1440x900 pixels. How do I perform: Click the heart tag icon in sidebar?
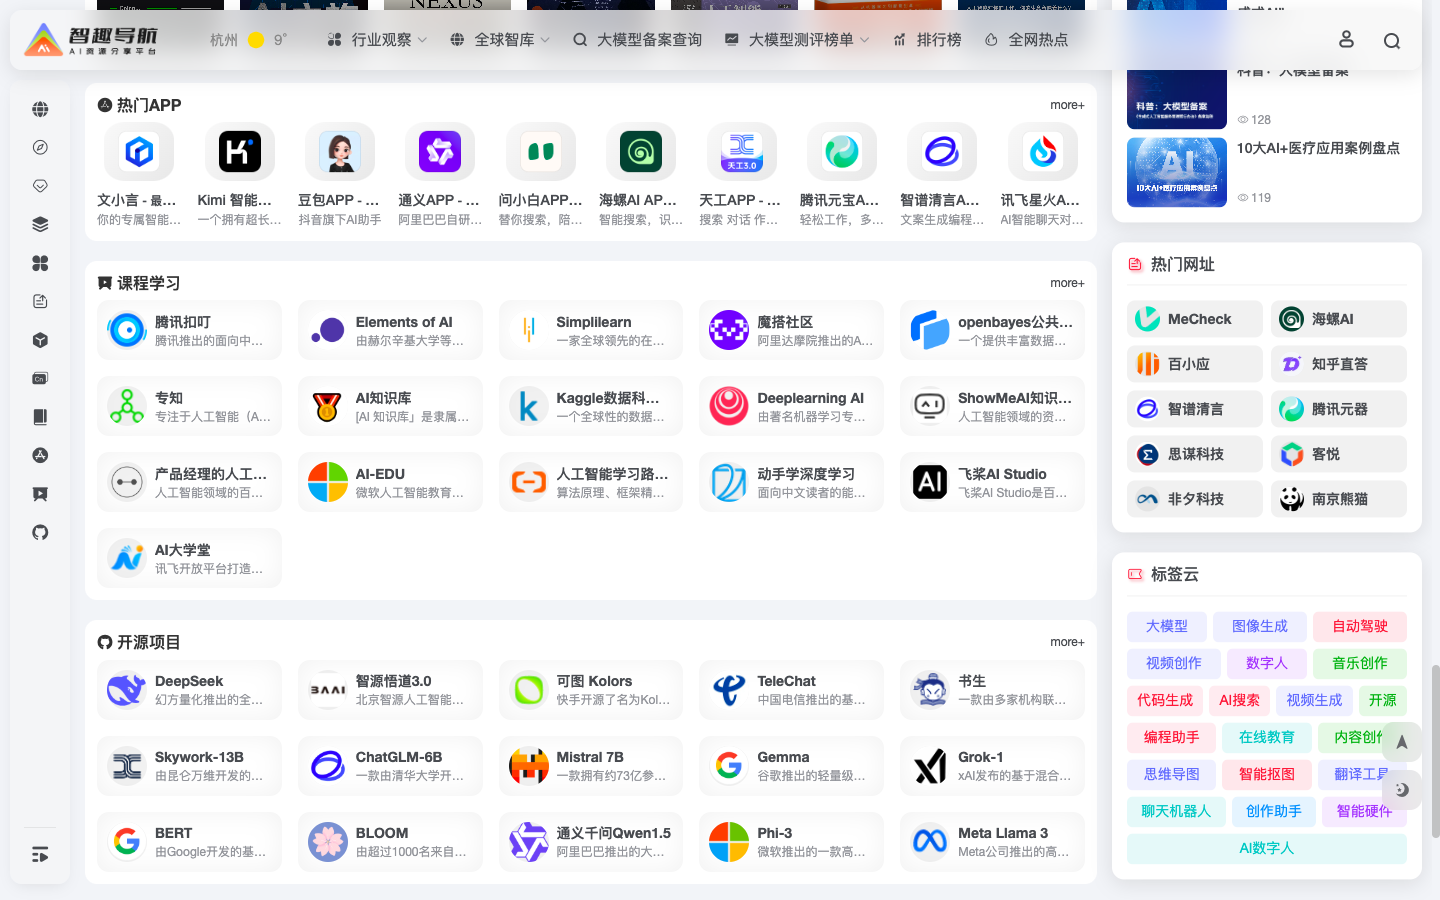click(40, 186)
